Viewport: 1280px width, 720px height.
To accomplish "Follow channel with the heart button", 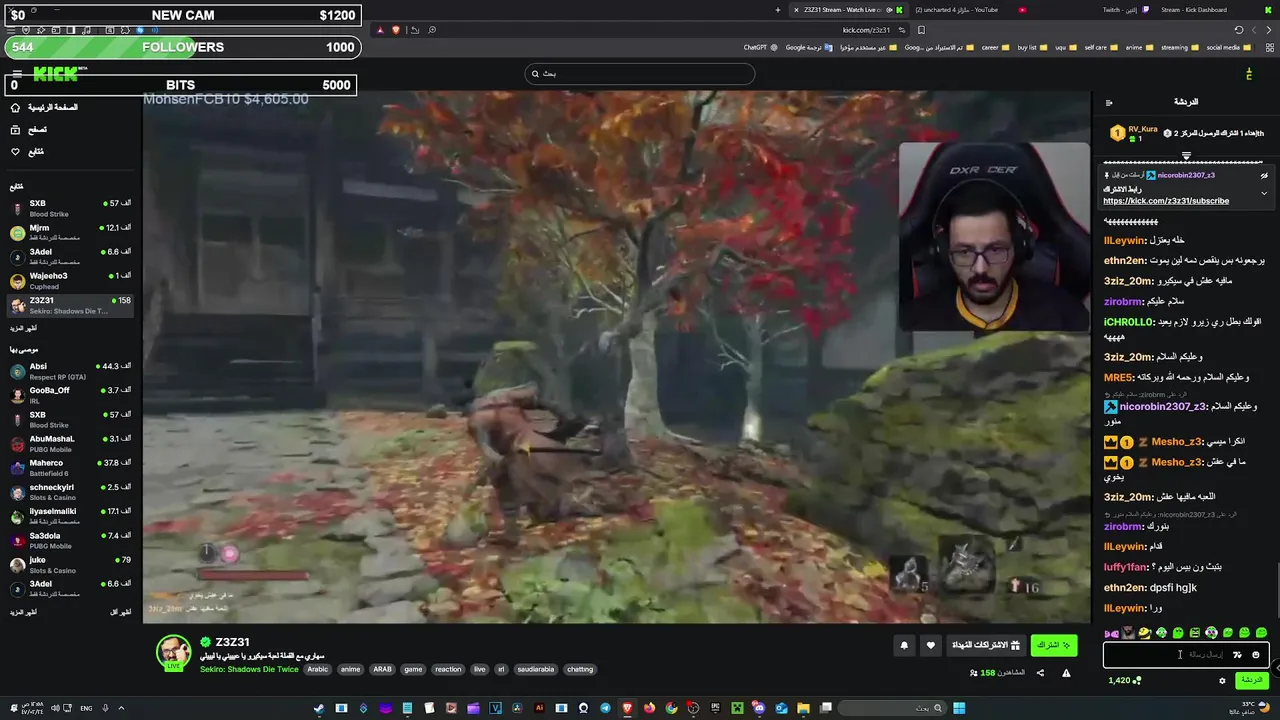I will coord(931,645).
